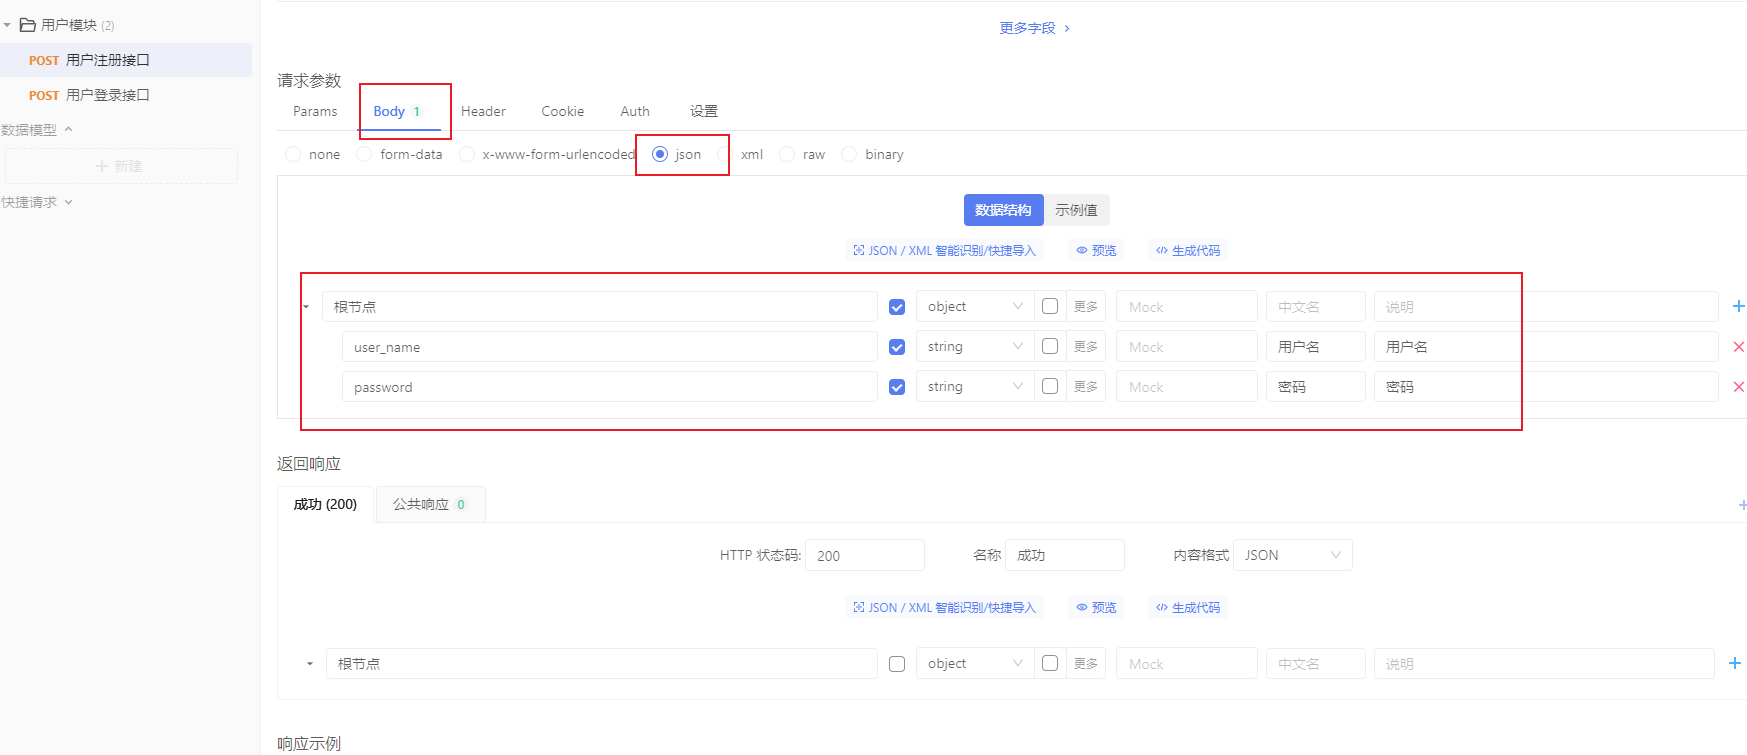The image size is (1747, 755).
Task: Switch to the 设置 tab
Action: [704, 111]
